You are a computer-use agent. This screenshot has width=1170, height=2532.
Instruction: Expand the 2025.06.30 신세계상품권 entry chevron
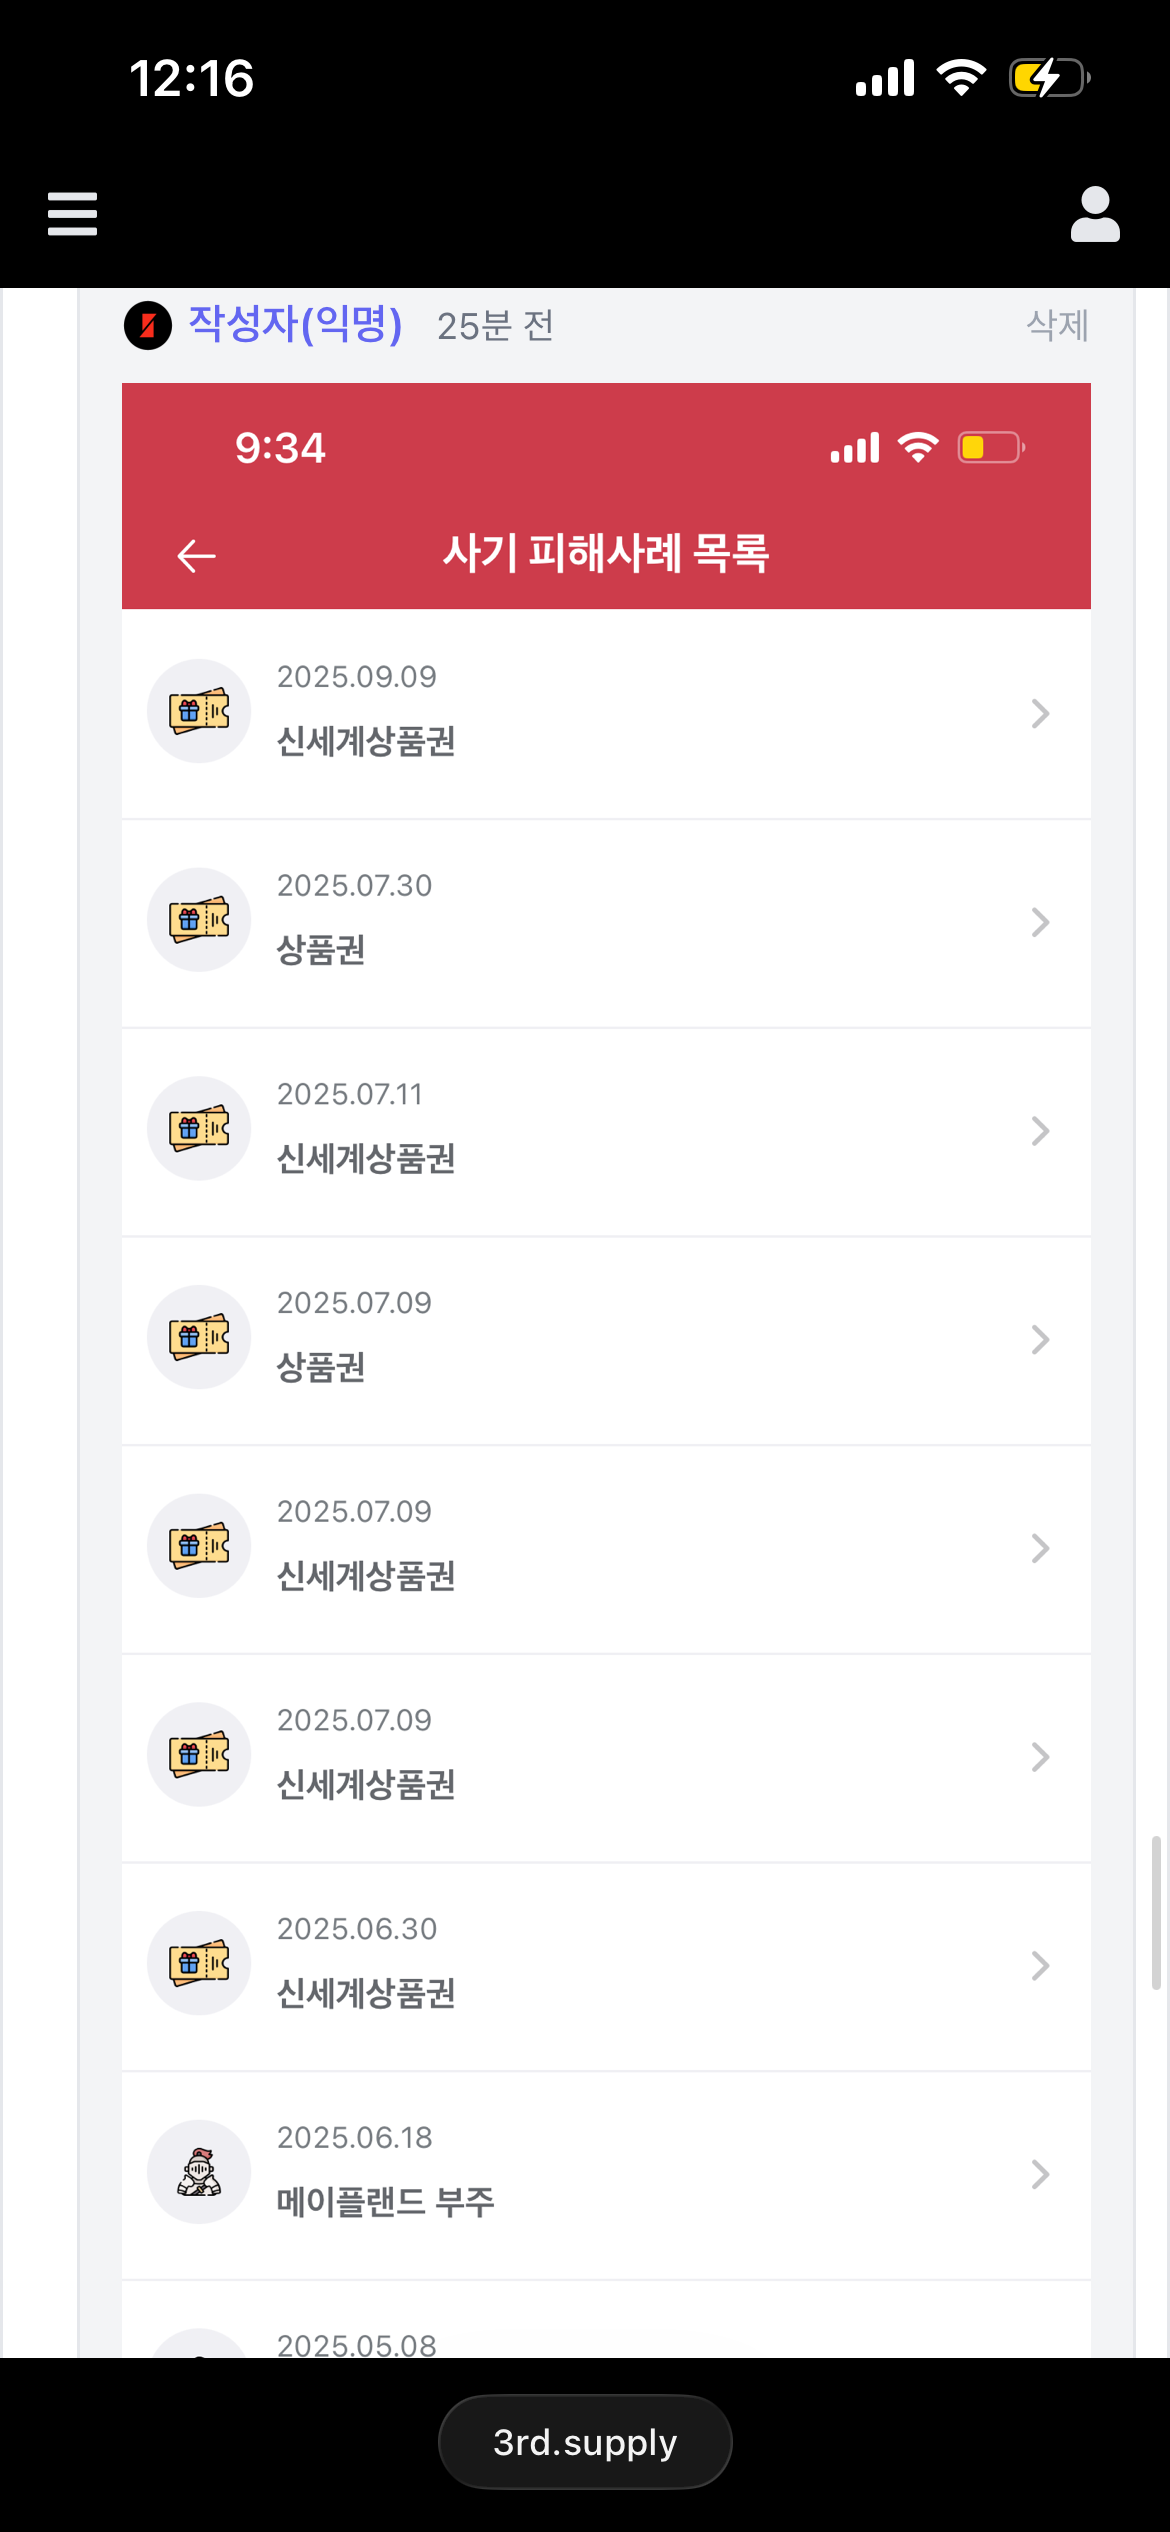coord(1040,1966)
